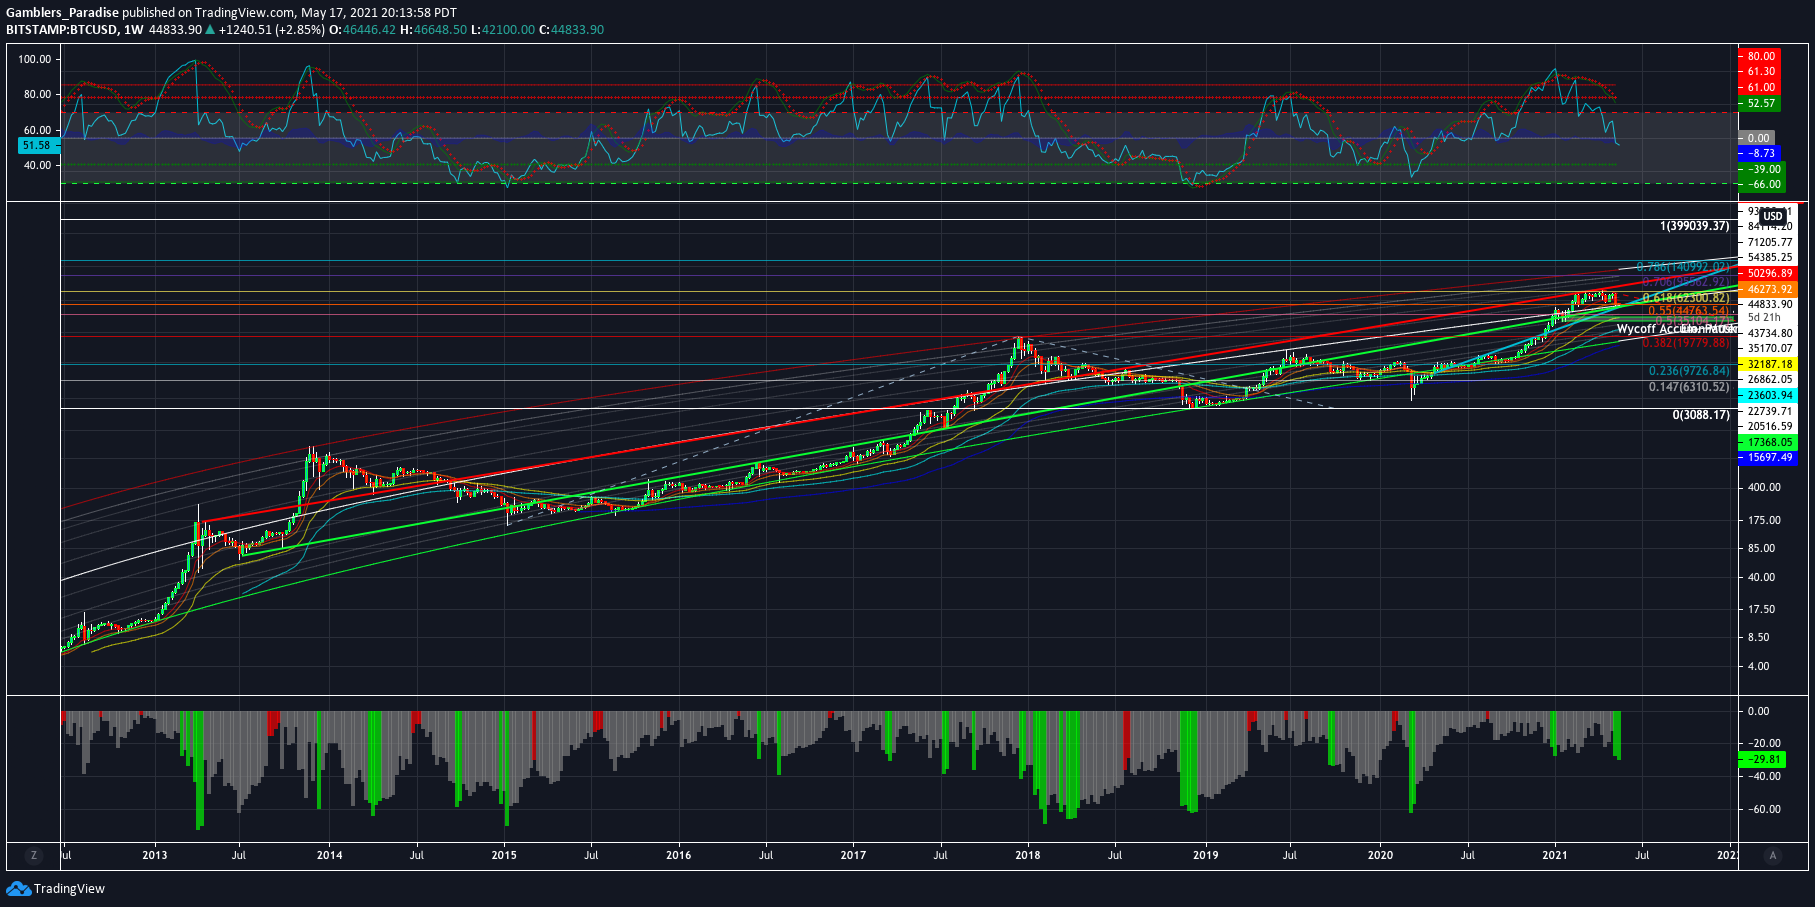This screenshot has width=1815, height=907.
Task: Click the 2021 date on time axis
Action: pos(1555,855)
